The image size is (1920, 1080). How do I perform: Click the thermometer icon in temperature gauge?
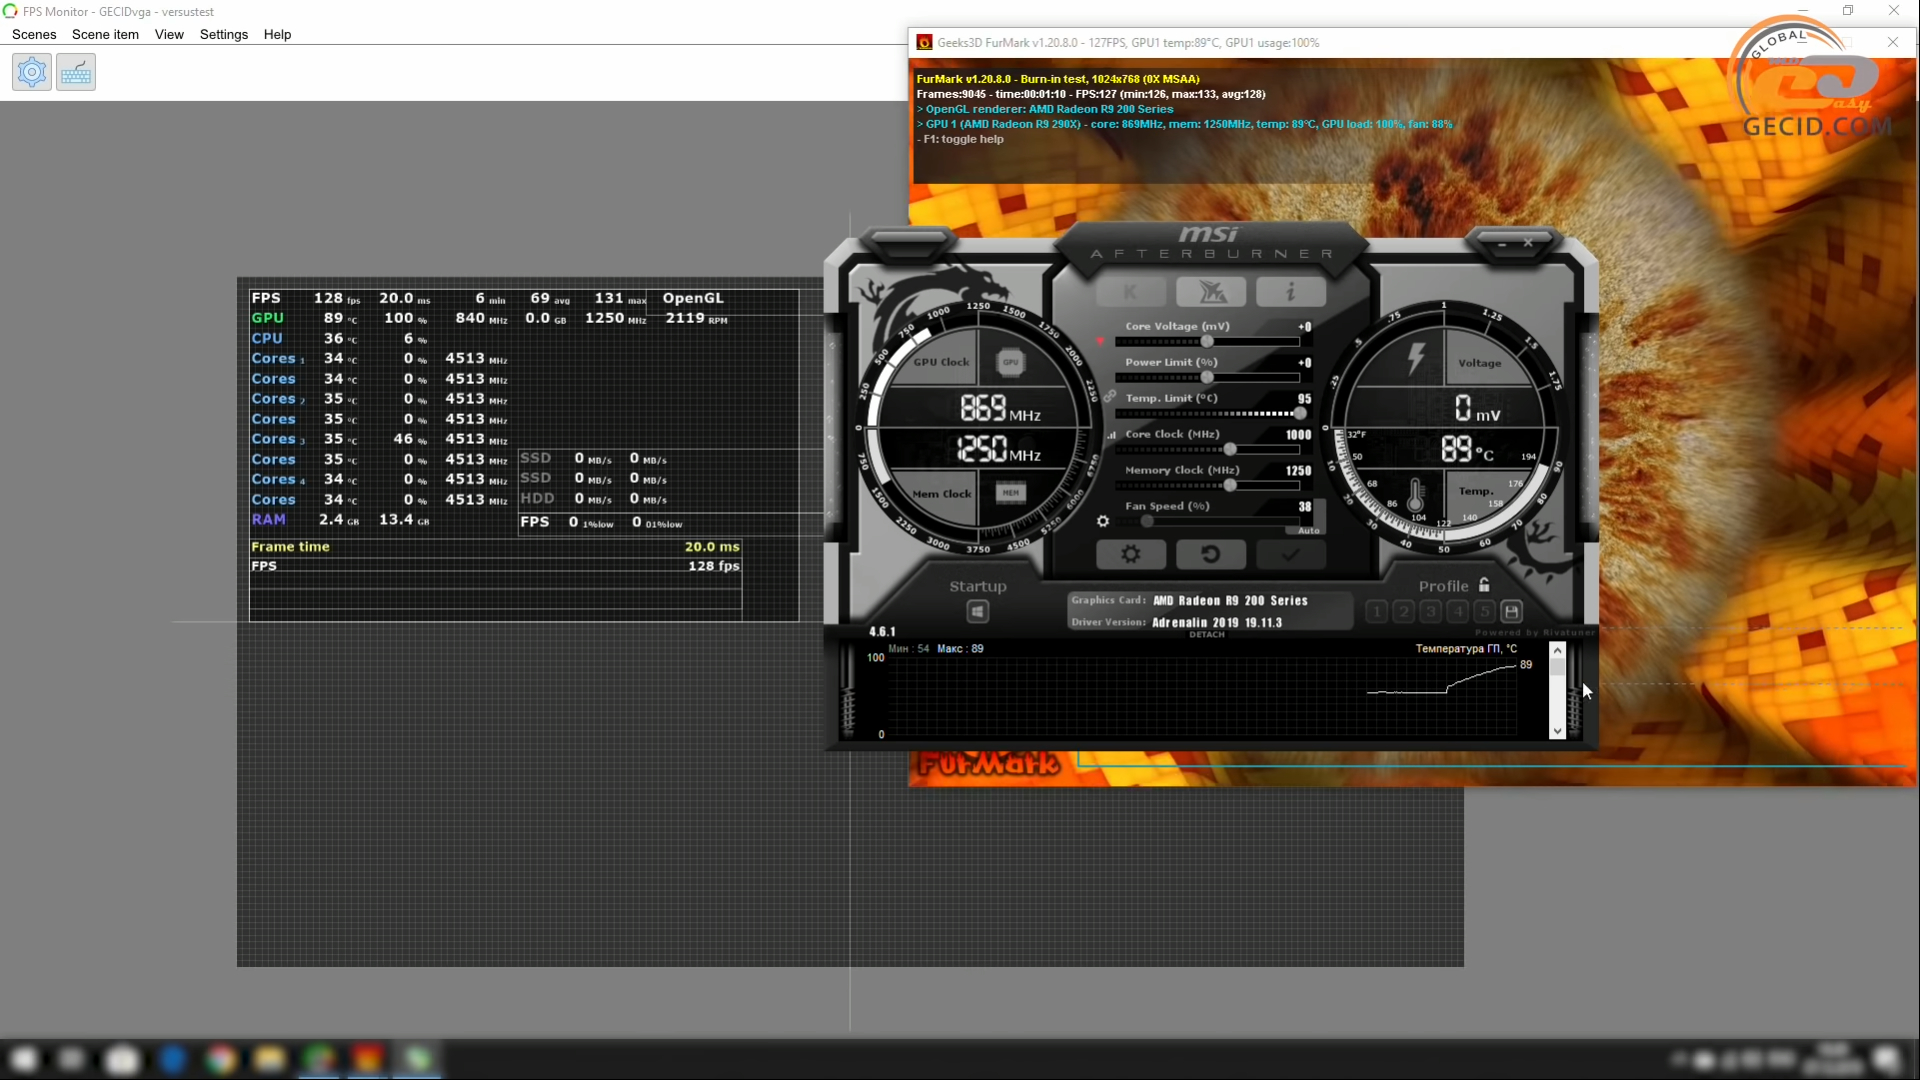click(x=1415, y=494)
